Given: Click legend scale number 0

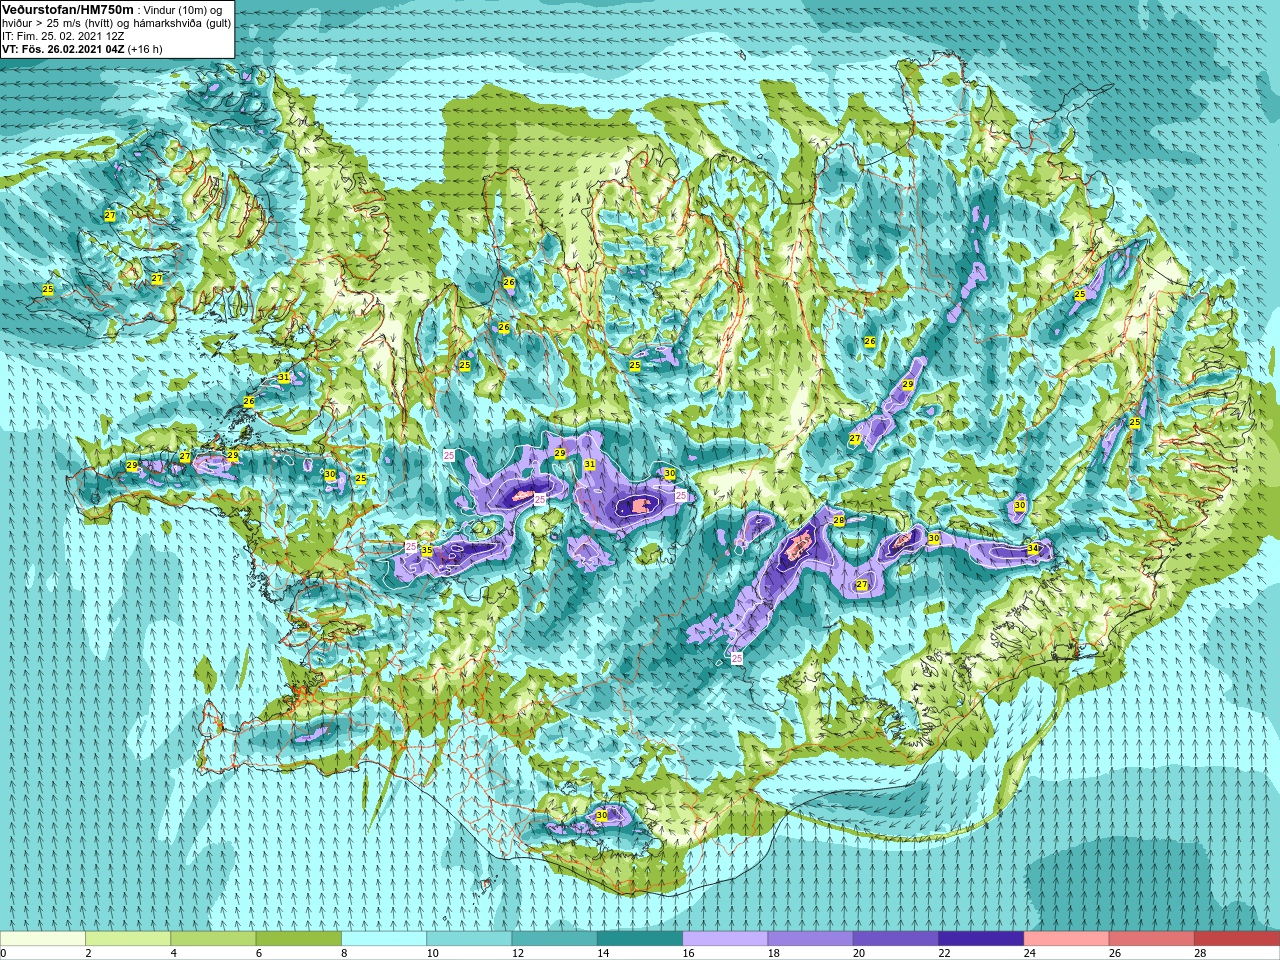Looking at the screenshot, I should (x=5, y=953).
